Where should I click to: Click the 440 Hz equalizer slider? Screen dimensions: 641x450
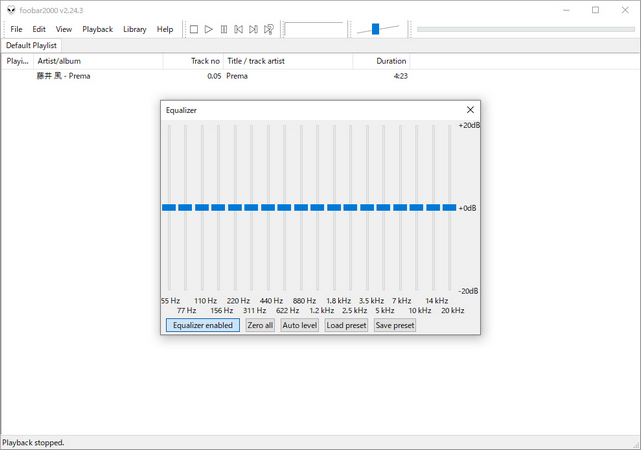[x=268, y=208]
